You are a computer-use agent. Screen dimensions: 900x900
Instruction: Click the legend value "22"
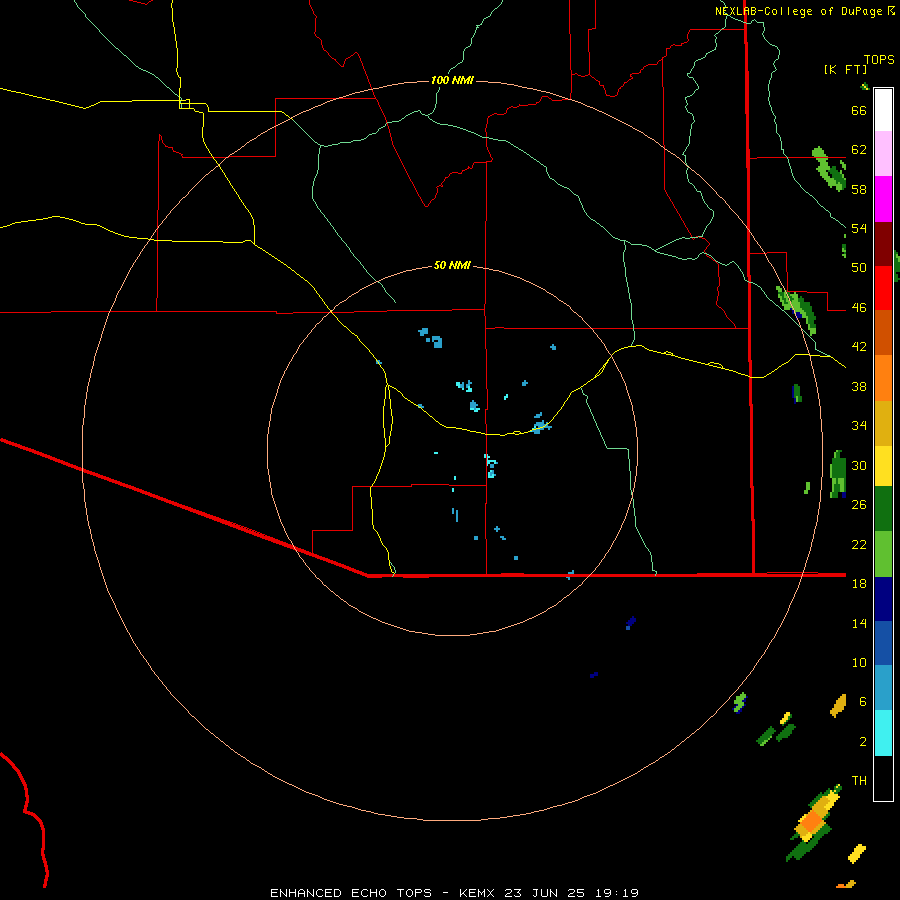click(x=859, y=544)
